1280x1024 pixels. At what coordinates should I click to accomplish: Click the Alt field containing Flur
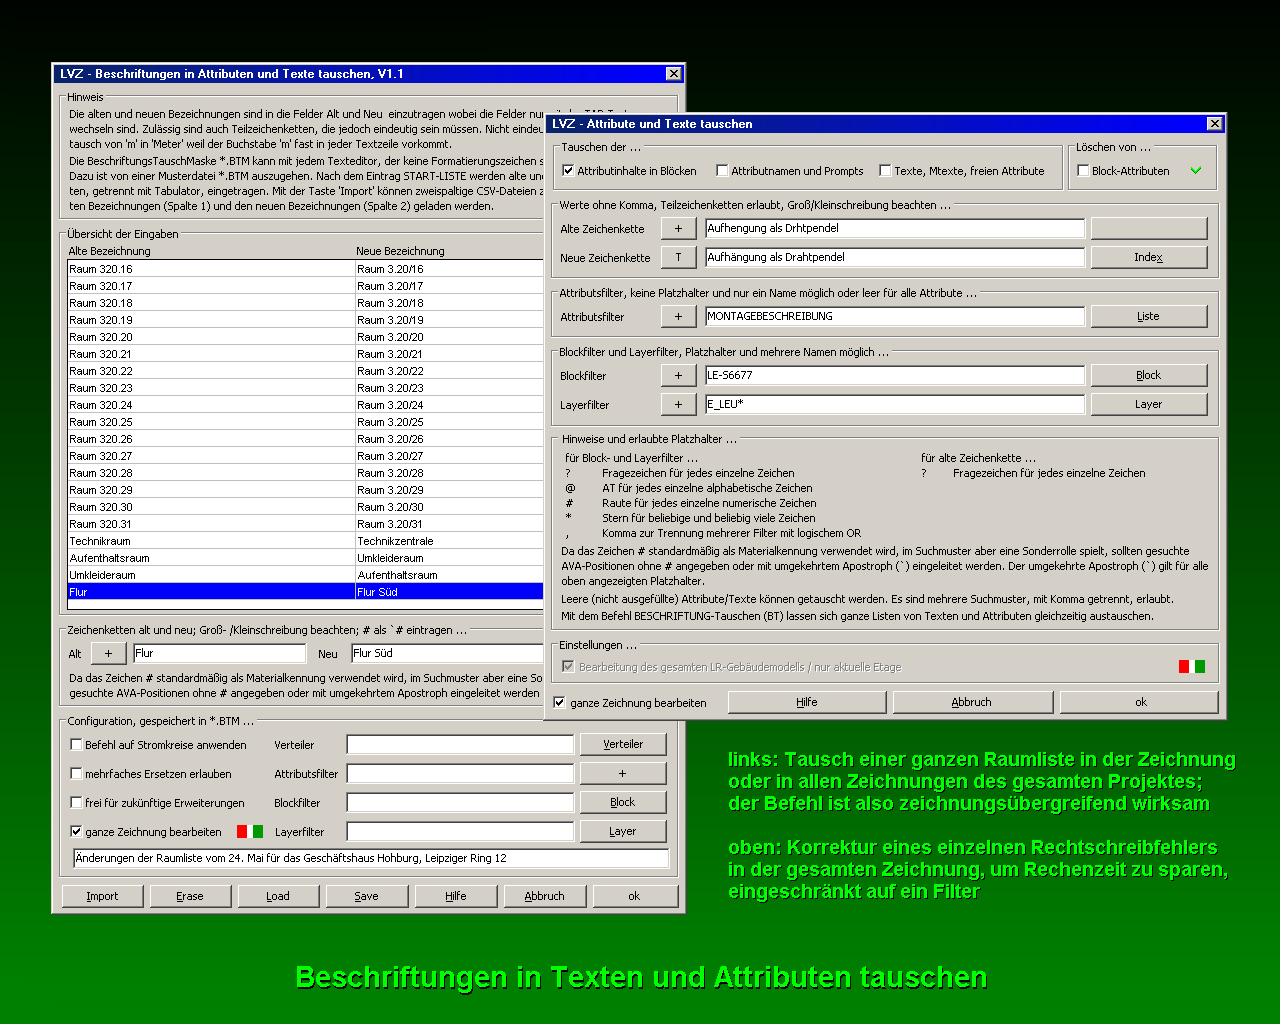click(220, 654)
